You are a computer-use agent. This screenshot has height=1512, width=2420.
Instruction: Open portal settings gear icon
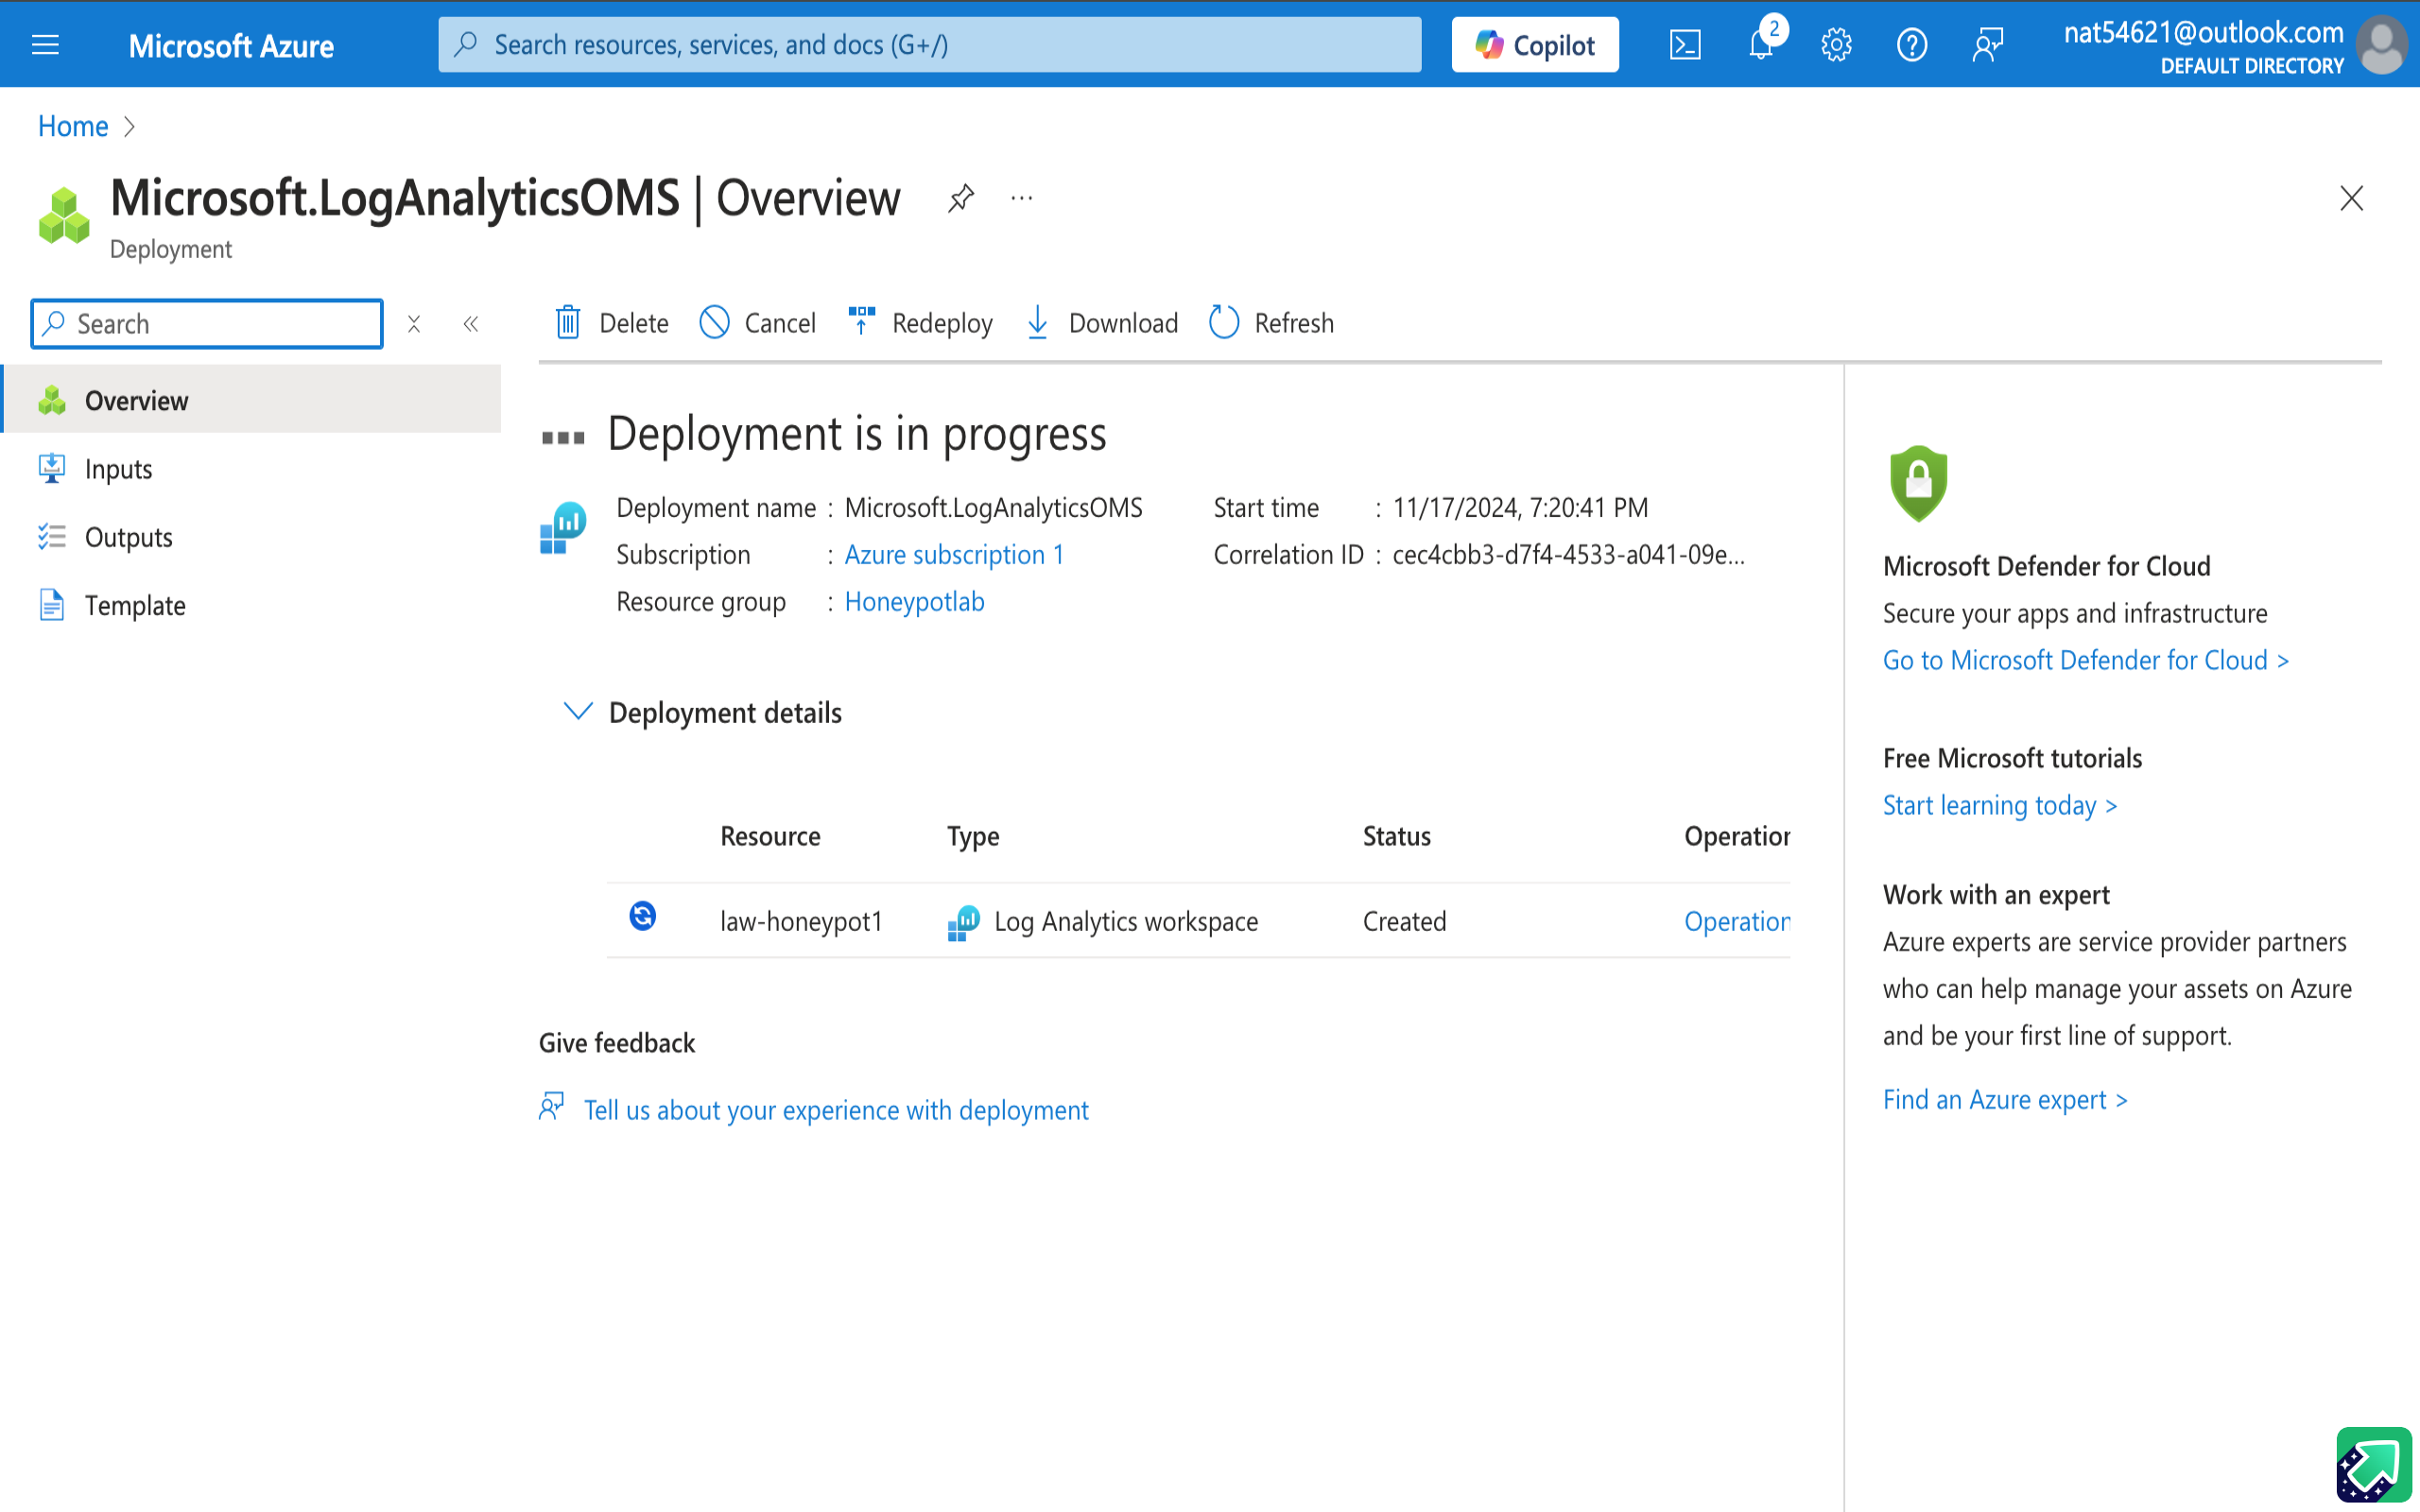pyautogui.click(x=1836, y=45)
